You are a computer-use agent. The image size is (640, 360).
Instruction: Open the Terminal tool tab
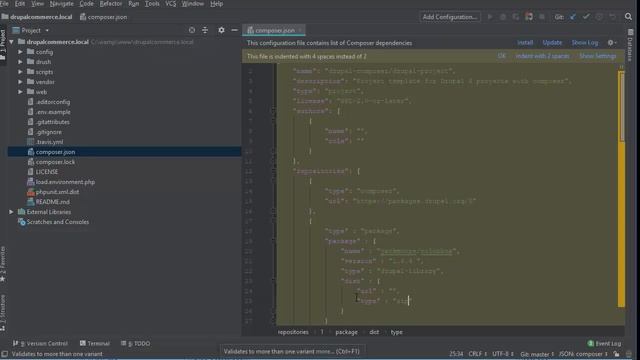[95, 343]
